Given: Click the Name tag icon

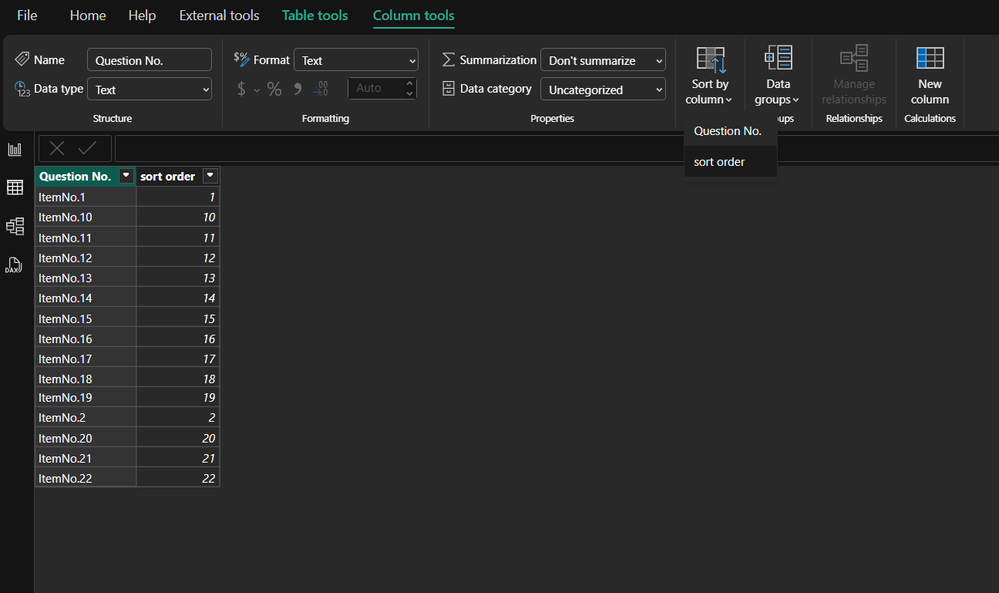Looking at the screenshot, I should 22,59.
